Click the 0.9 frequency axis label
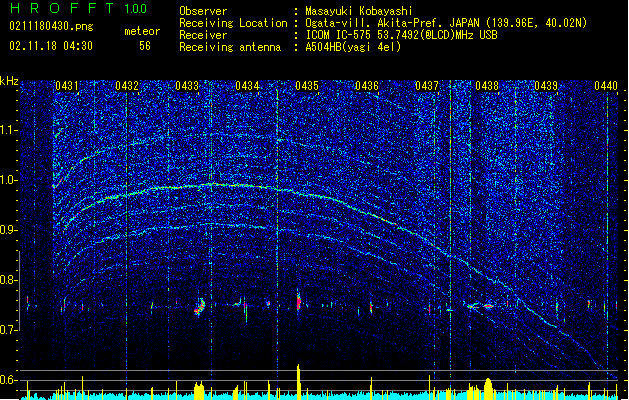This screenshot has height=400, width=629. (9, 230)
